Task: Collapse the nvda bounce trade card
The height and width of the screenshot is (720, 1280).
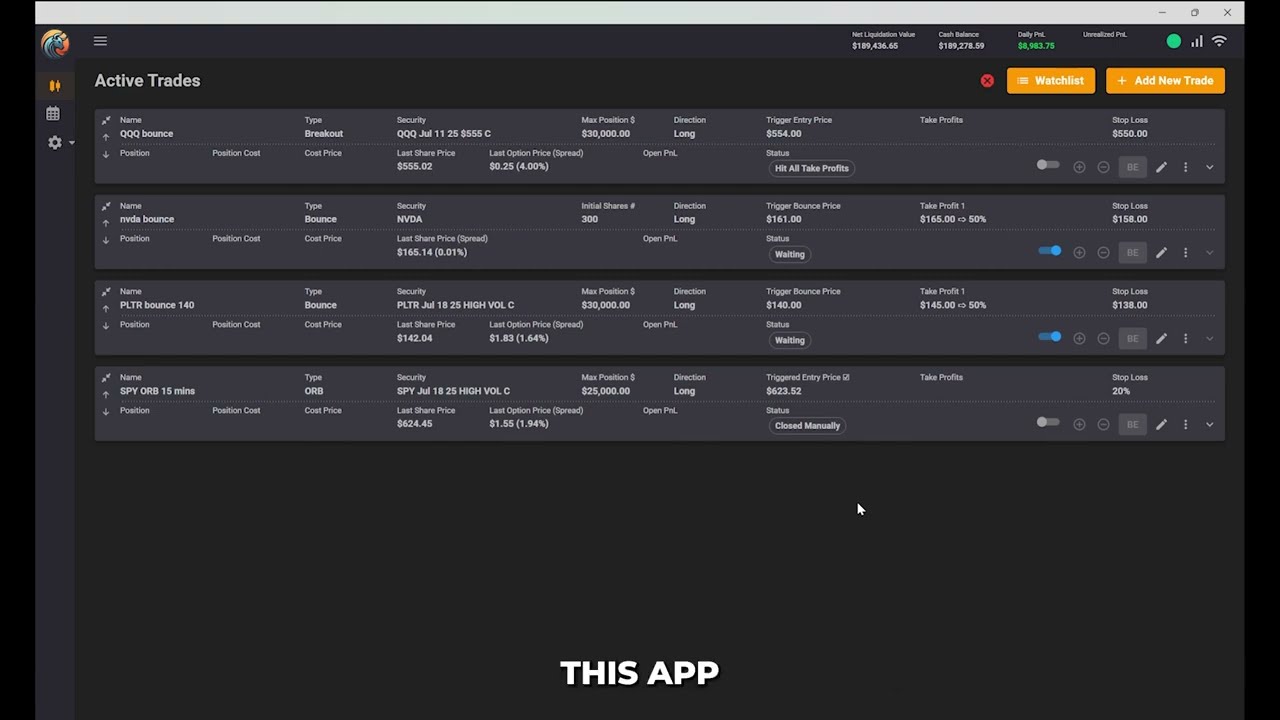Action: [x=106, y=207]
